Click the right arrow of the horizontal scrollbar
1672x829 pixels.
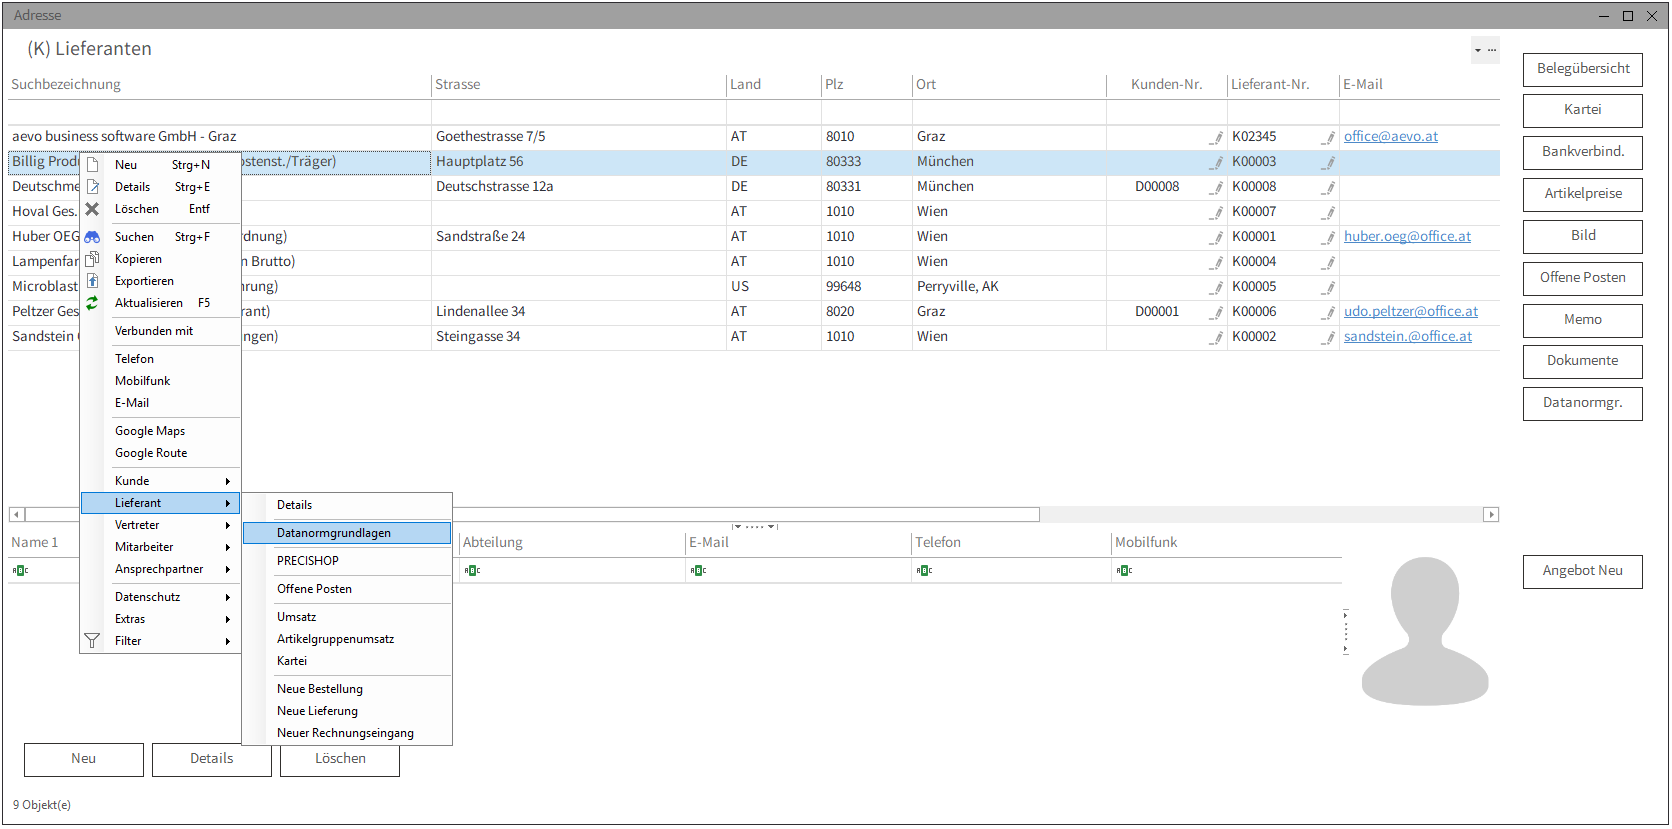(x=1491, y=514)
